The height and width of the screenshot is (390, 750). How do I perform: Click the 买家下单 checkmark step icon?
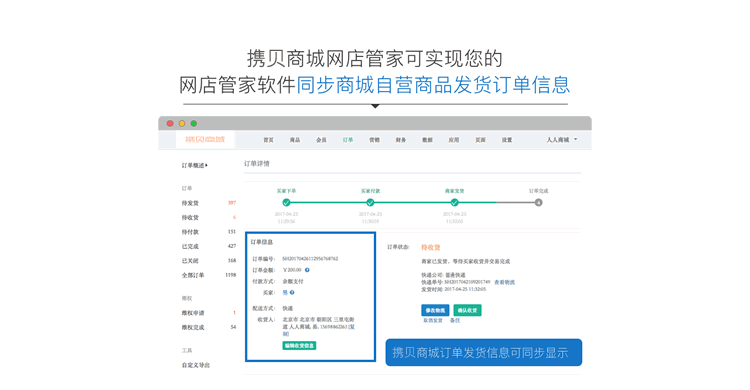click(286, 202)
